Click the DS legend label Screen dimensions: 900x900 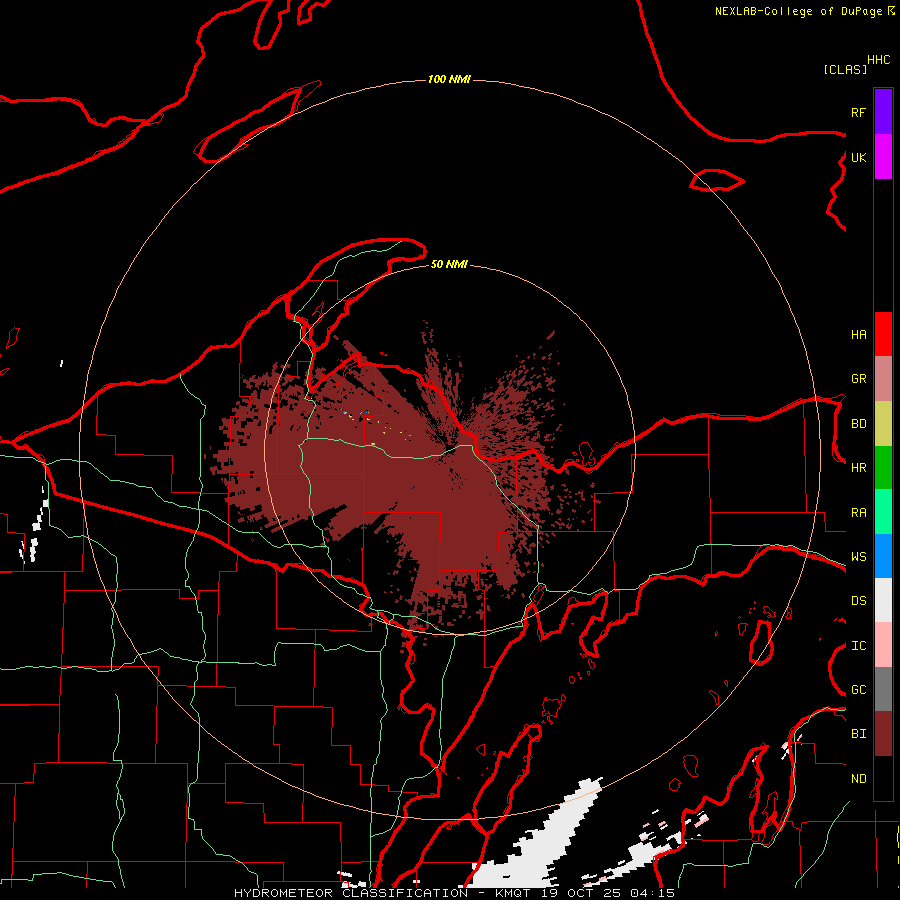[858, 601]
